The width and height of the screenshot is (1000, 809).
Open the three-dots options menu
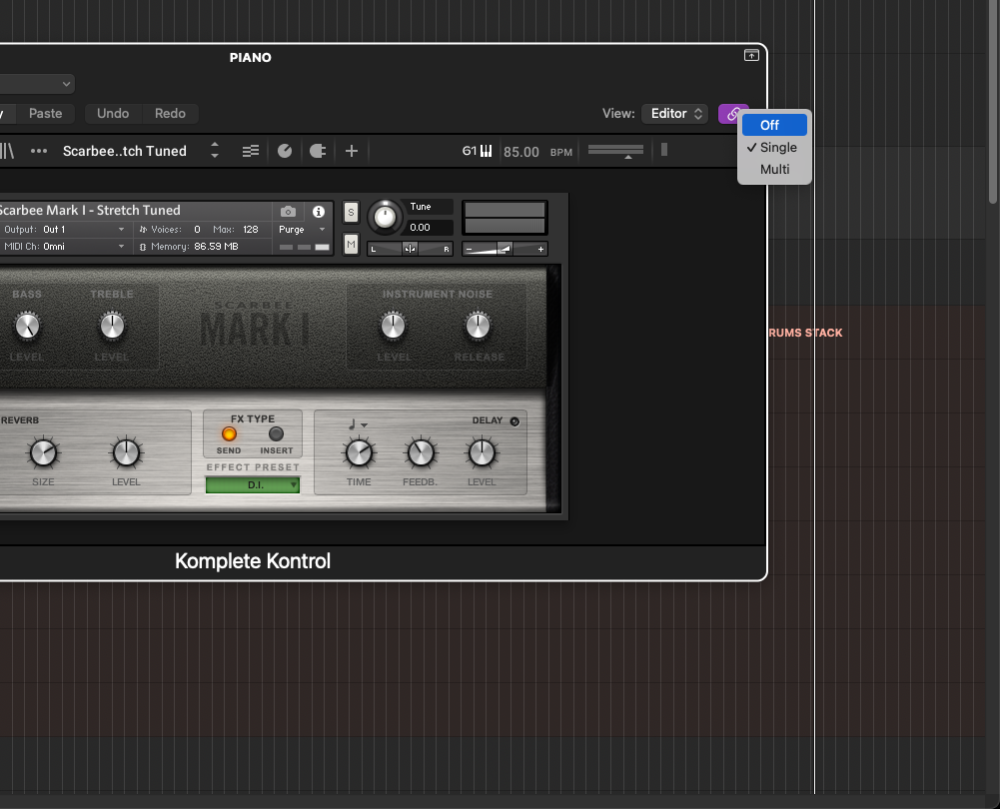(39, 151)
